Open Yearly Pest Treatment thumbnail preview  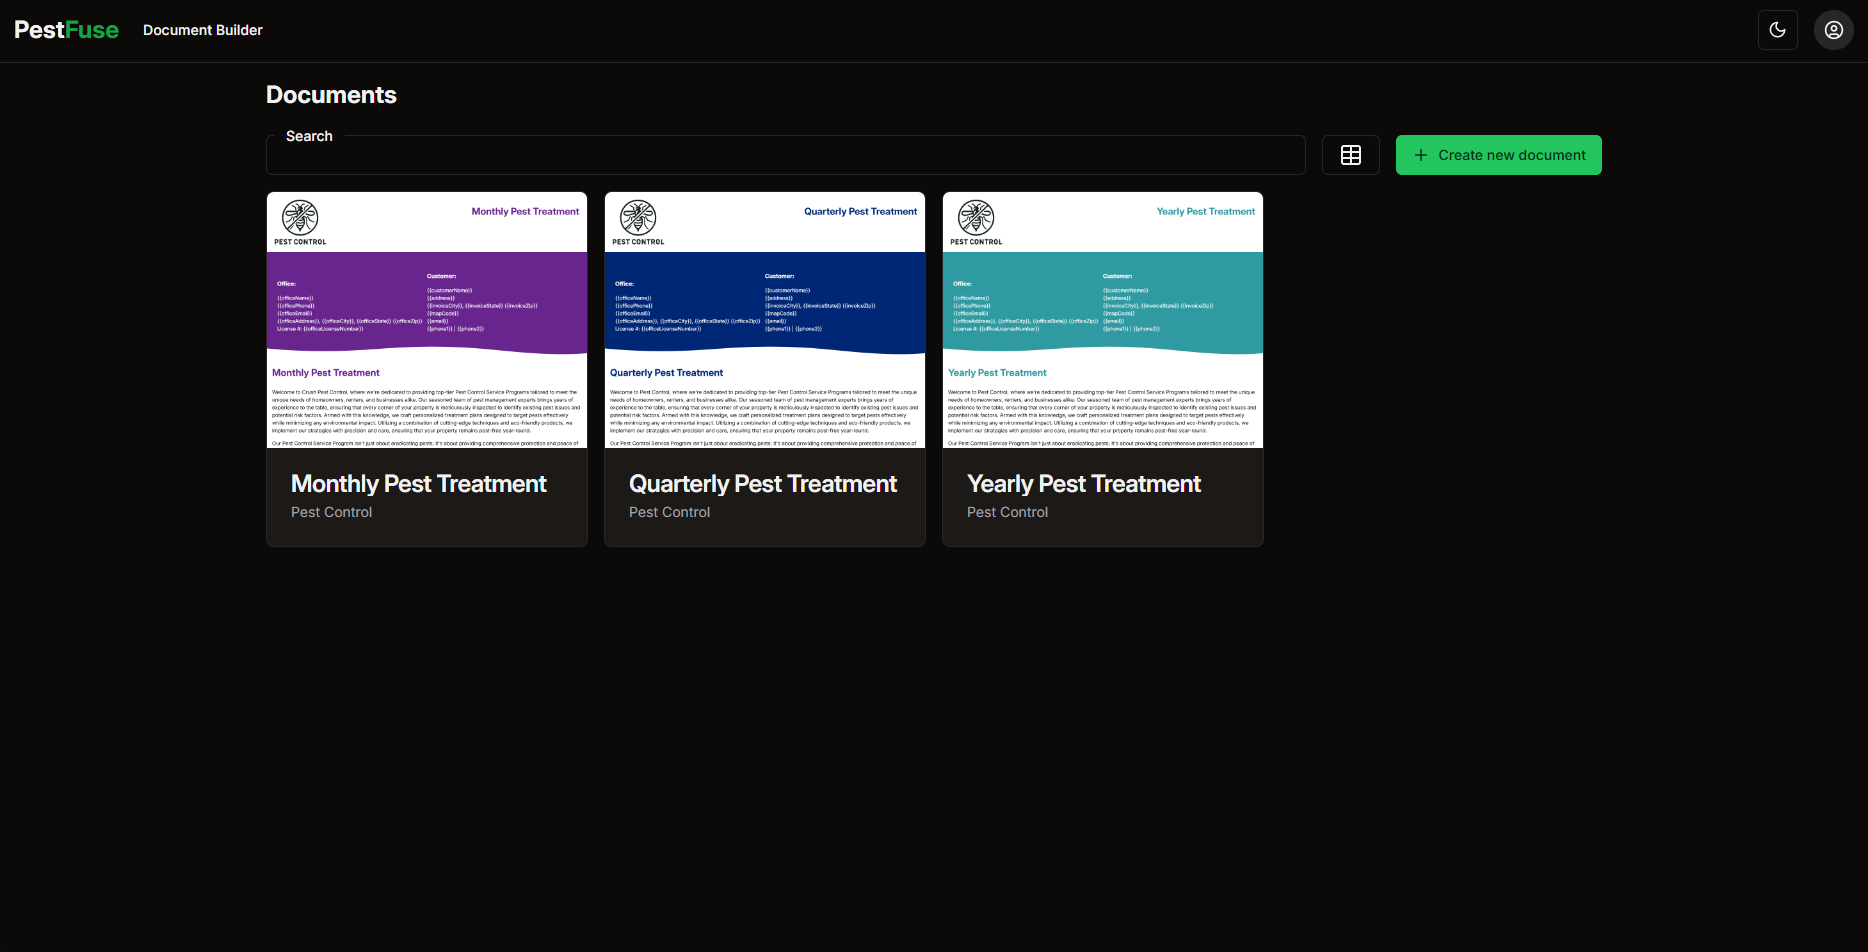click(1103, 320)
